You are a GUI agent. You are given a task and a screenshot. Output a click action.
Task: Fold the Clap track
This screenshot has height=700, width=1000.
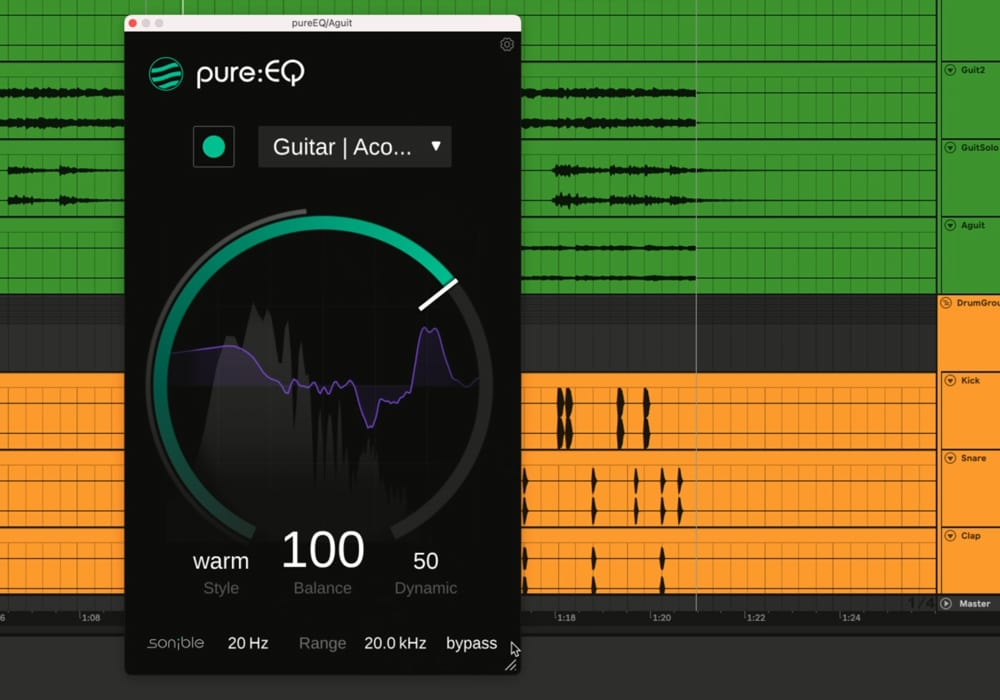pos(950,536)
